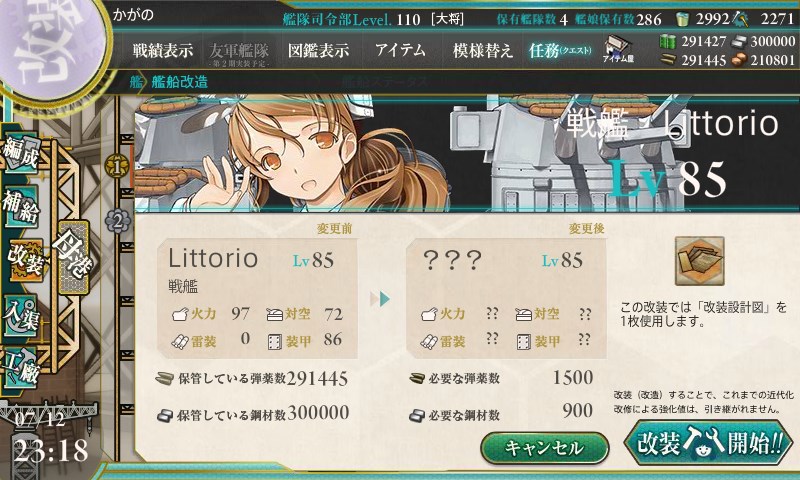
Task: Open the 任務 quest menu
Action: click(x=560, y=50)
